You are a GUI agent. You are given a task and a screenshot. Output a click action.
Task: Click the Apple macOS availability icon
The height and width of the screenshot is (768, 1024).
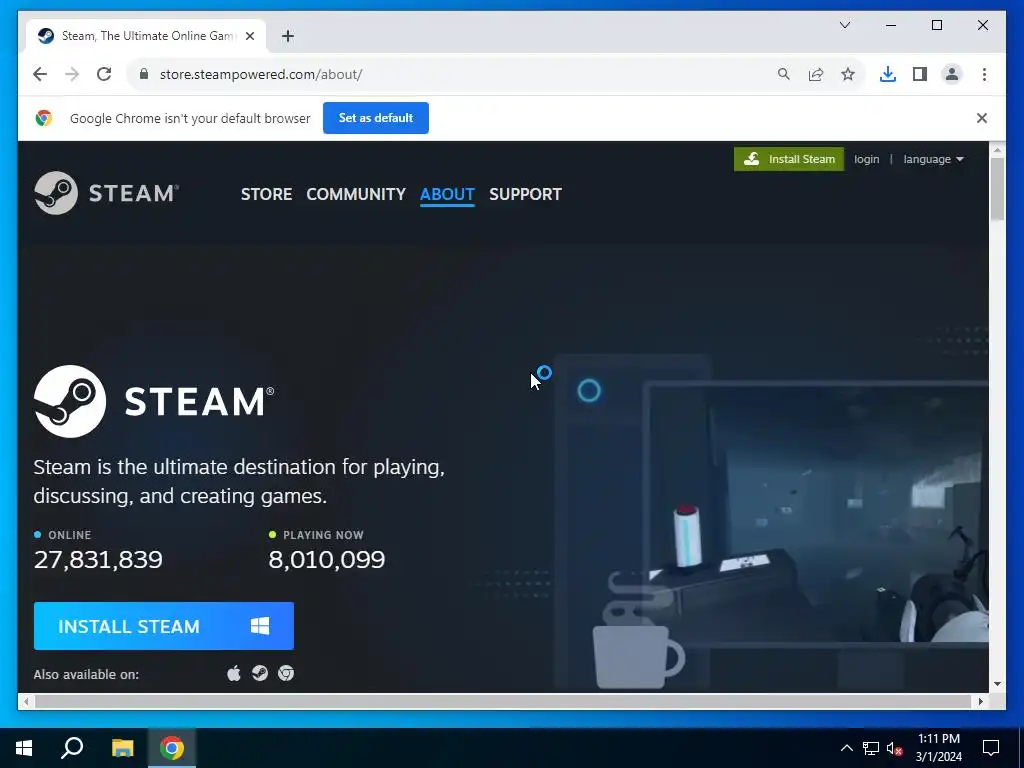pos(234,673)
